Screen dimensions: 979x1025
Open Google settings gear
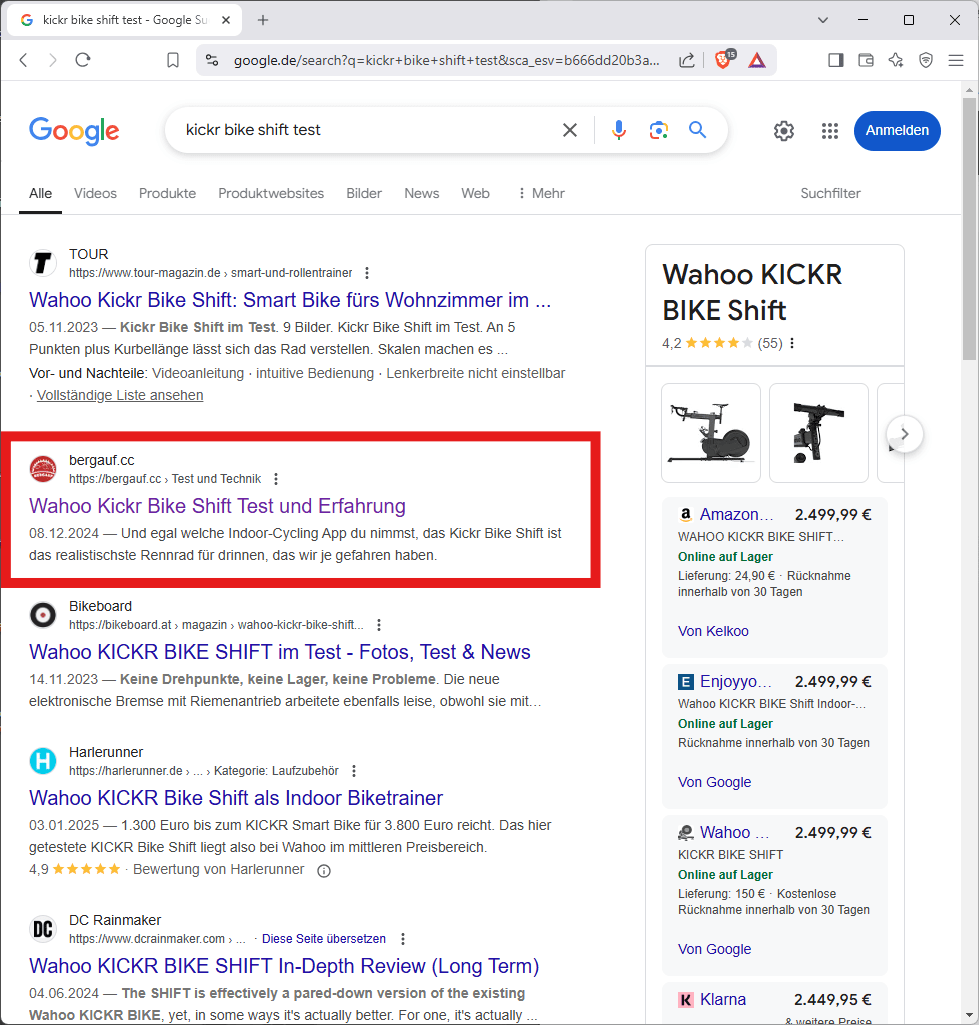(x=784, y=131)
